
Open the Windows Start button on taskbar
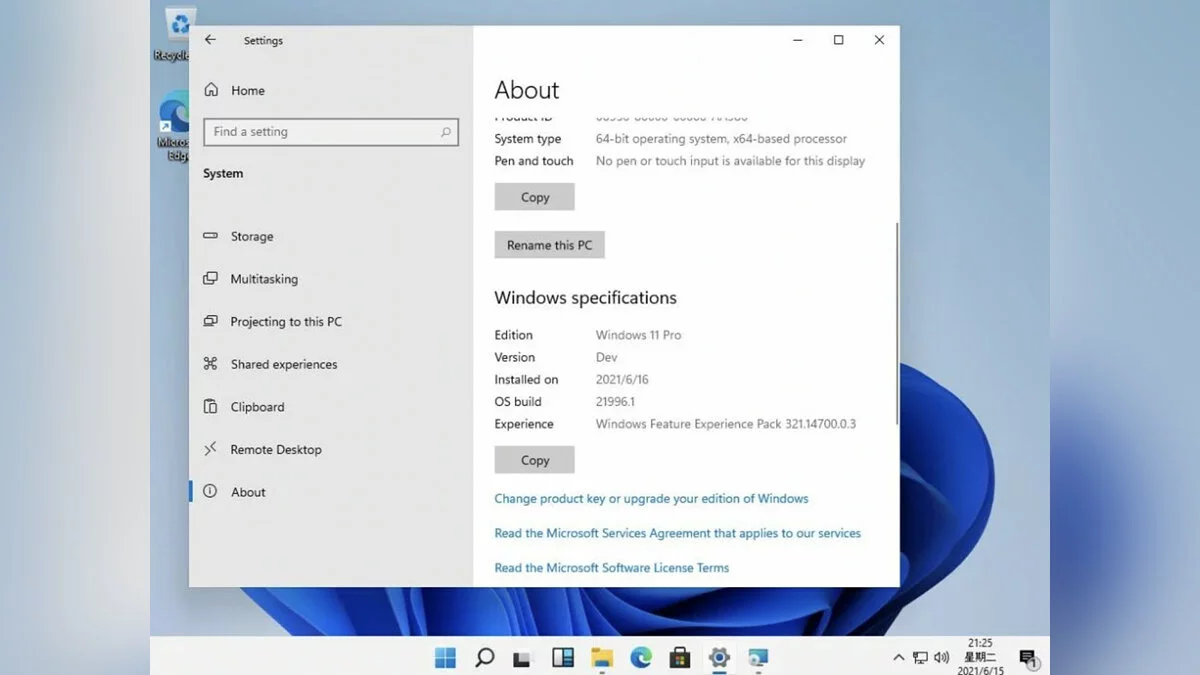point(445,657)
